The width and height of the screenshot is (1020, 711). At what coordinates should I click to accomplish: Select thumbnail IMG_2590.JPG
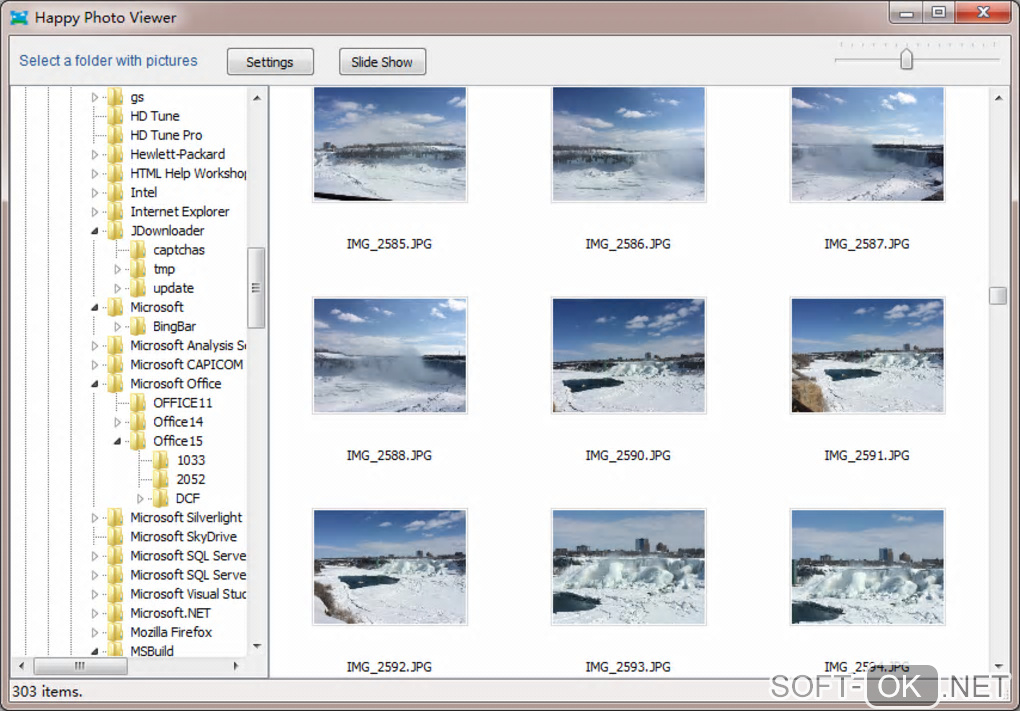point(628,355)
